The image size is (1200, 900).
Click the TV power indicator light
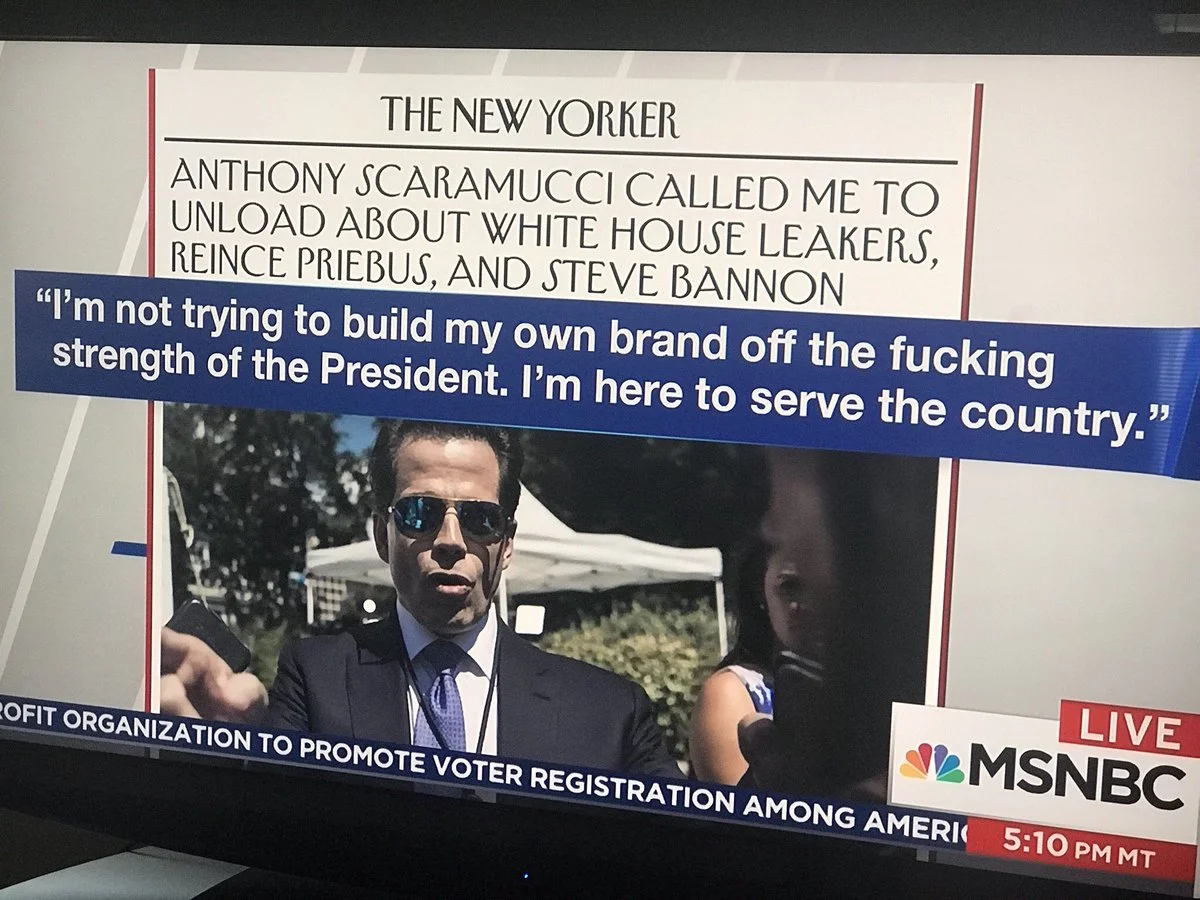524,874
